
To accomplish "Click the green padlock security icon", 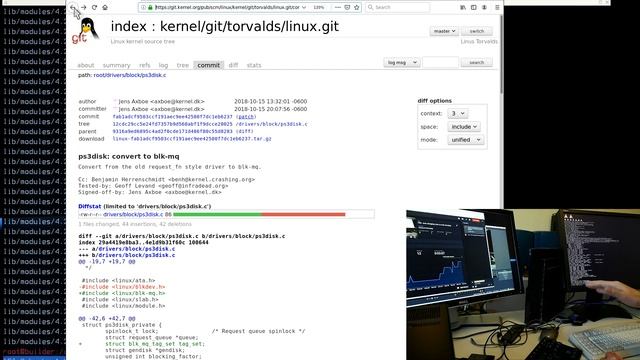I will pos(150,7).
